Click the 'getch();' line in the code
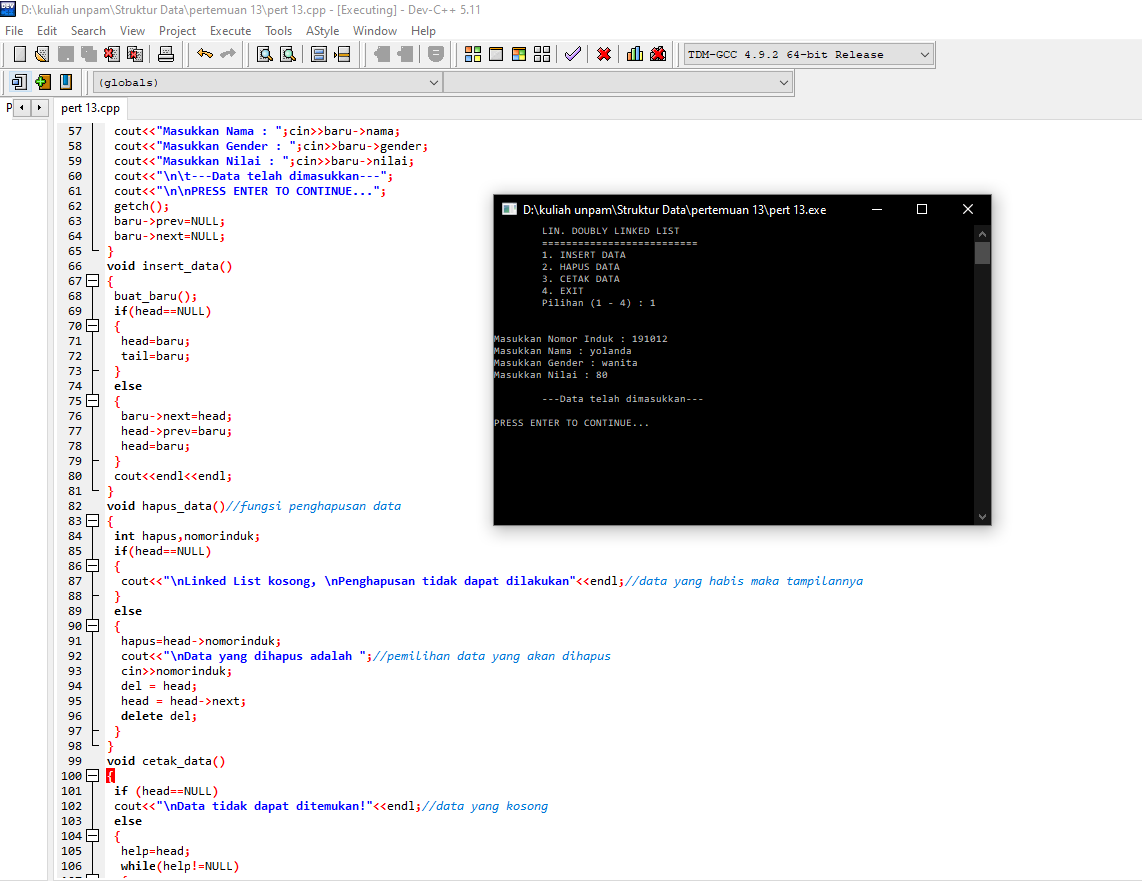Screen dimensions: 1142x881 [x=141, y=206]
